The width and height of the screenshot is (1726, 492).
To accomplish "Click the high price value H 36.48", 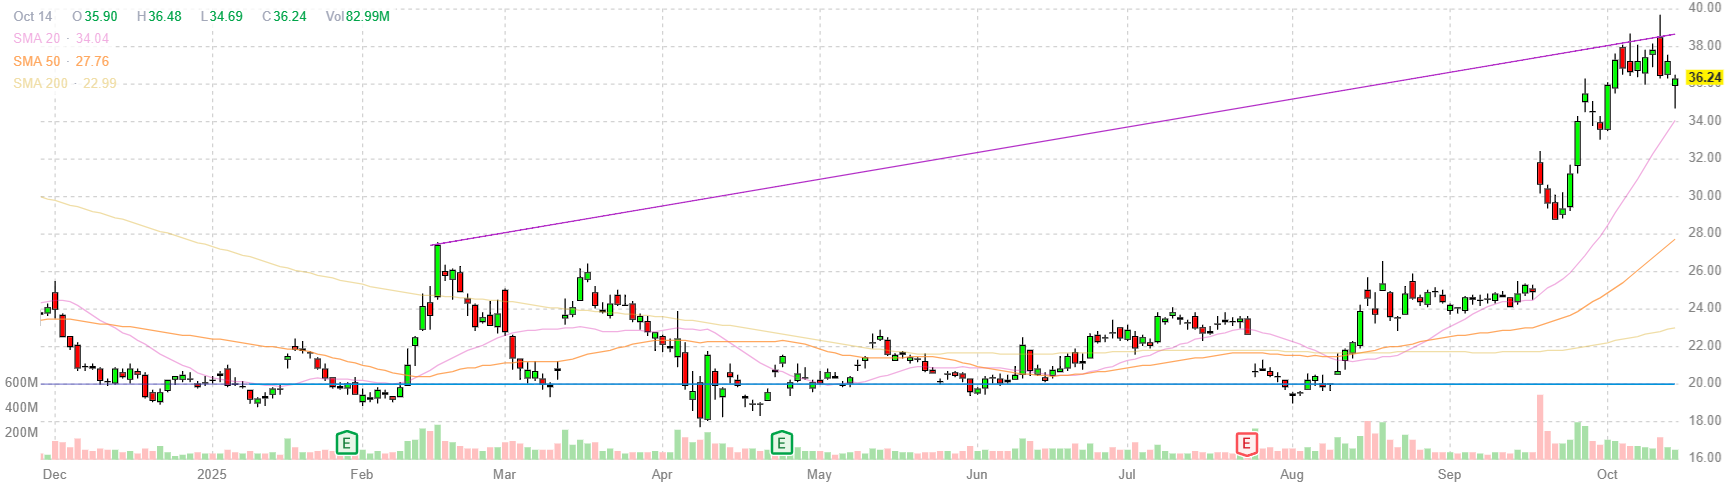I will coord(159,16).
